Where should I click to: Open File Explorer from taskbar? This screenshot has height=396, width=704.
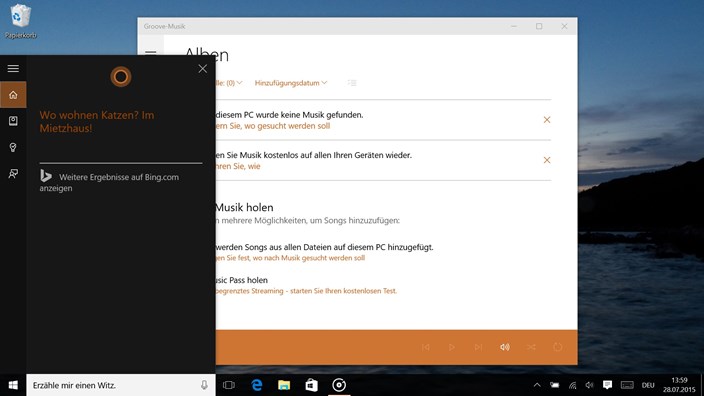click(284, 385)
